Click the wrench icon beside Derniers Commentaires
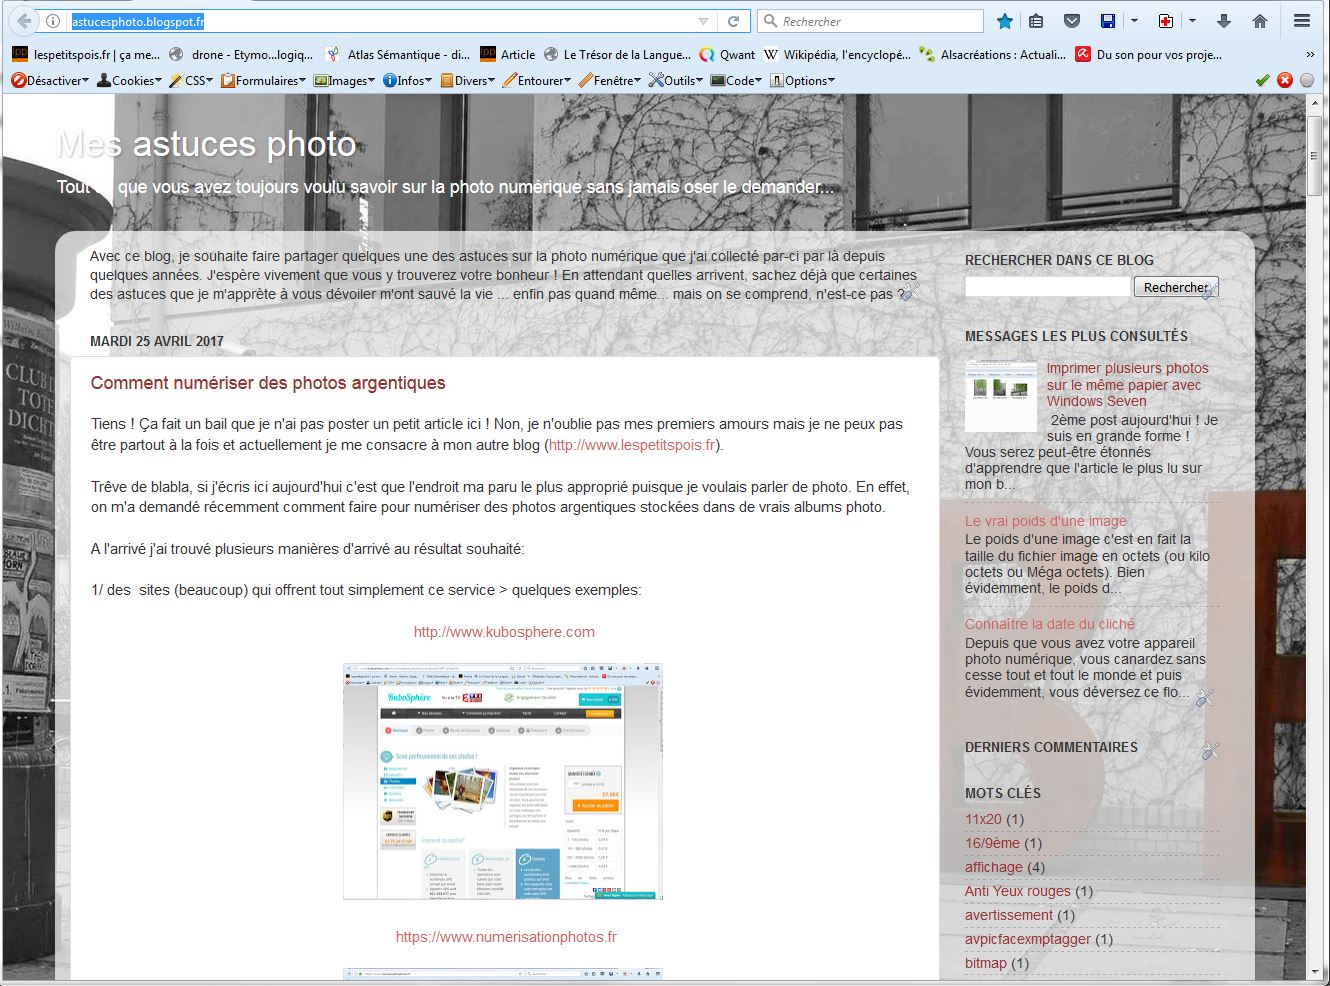 pos(1211,750)
